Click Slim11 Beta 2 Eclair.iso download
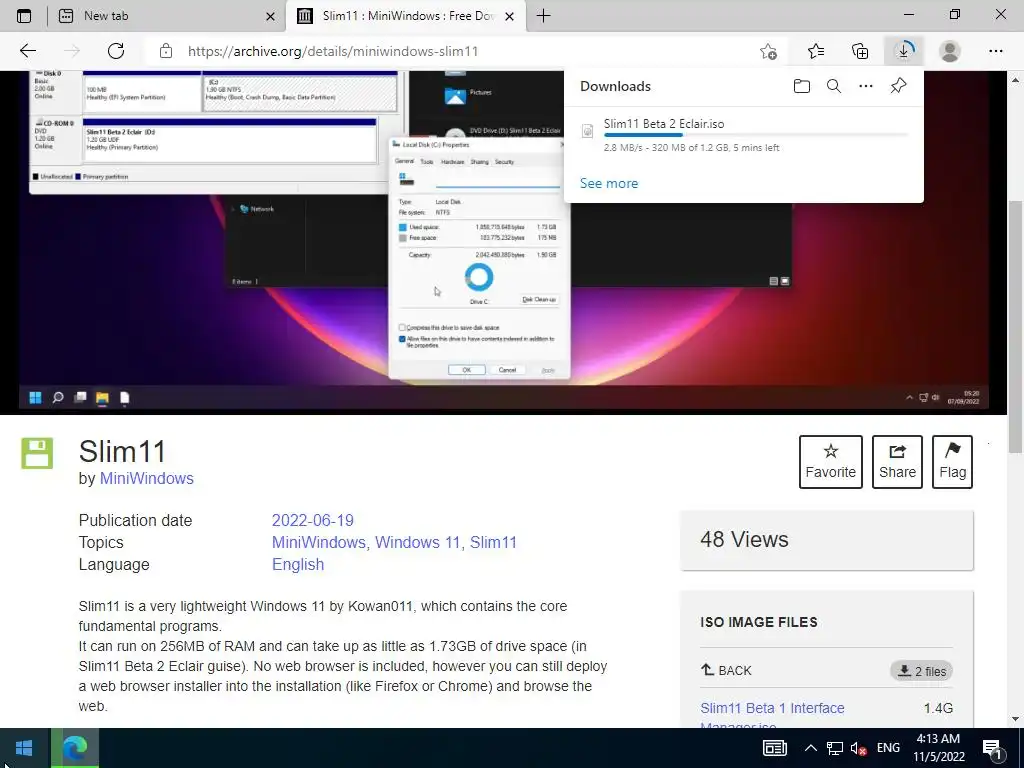Screen dimensions: 1024x768 (x=664, y=123)
